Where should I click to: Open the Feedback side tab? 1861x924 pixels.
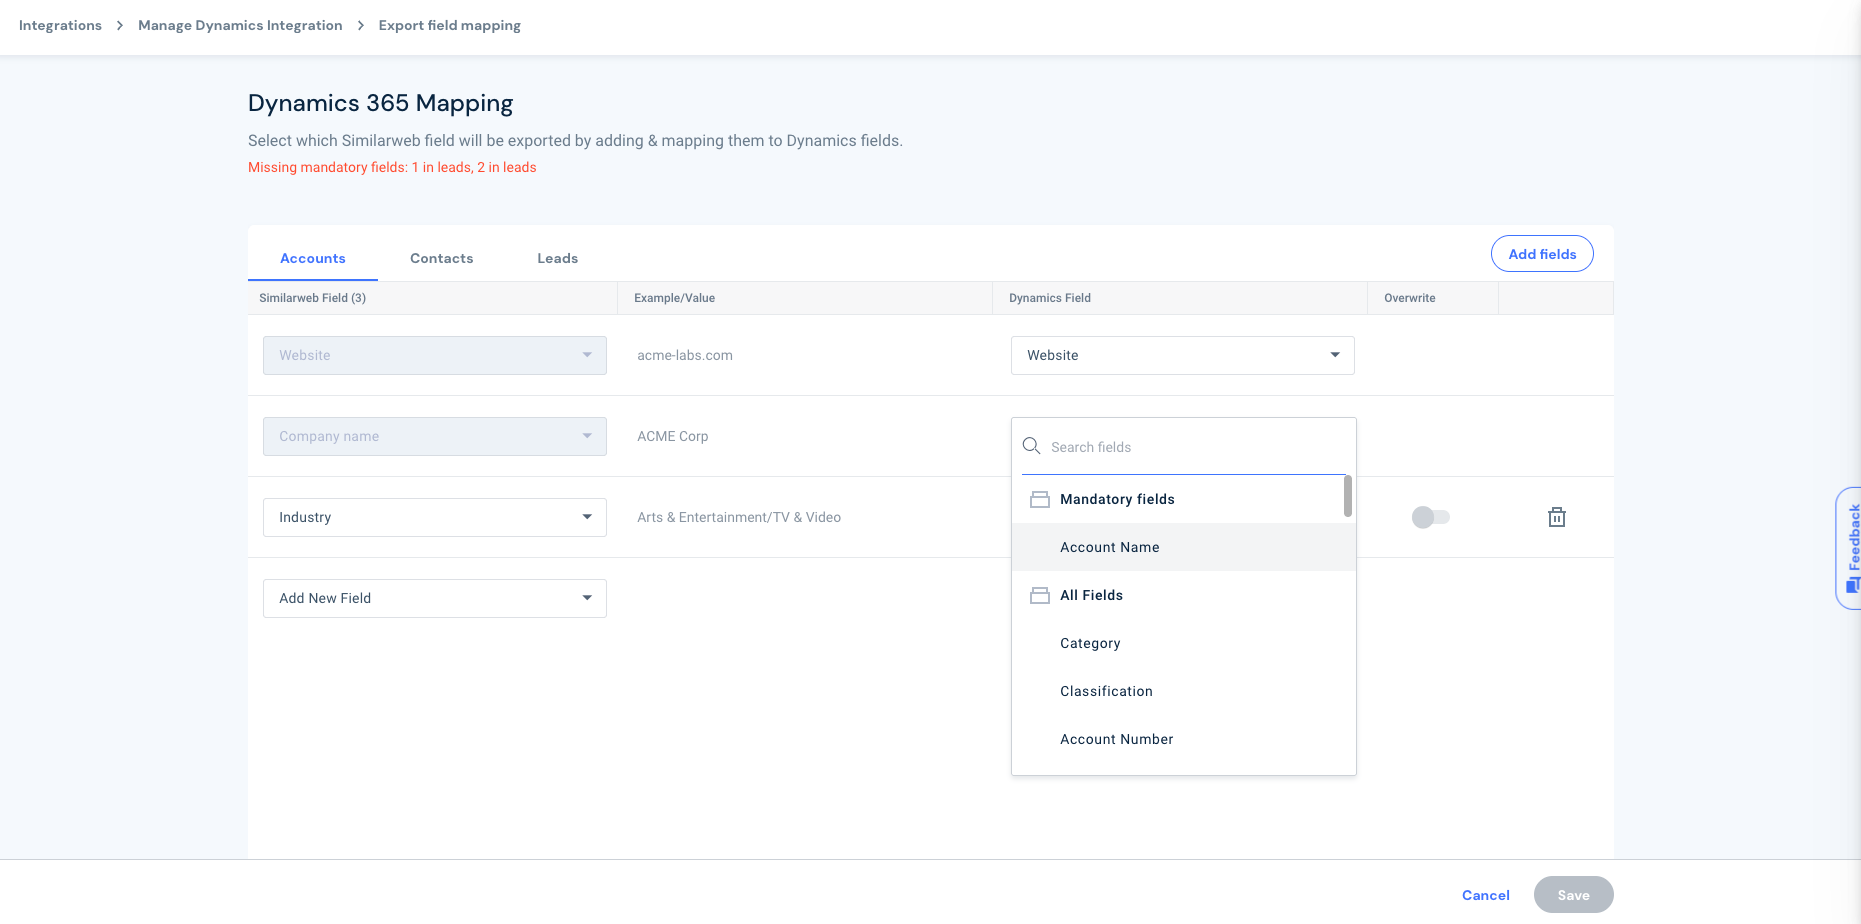click(x=1850, y=548)
